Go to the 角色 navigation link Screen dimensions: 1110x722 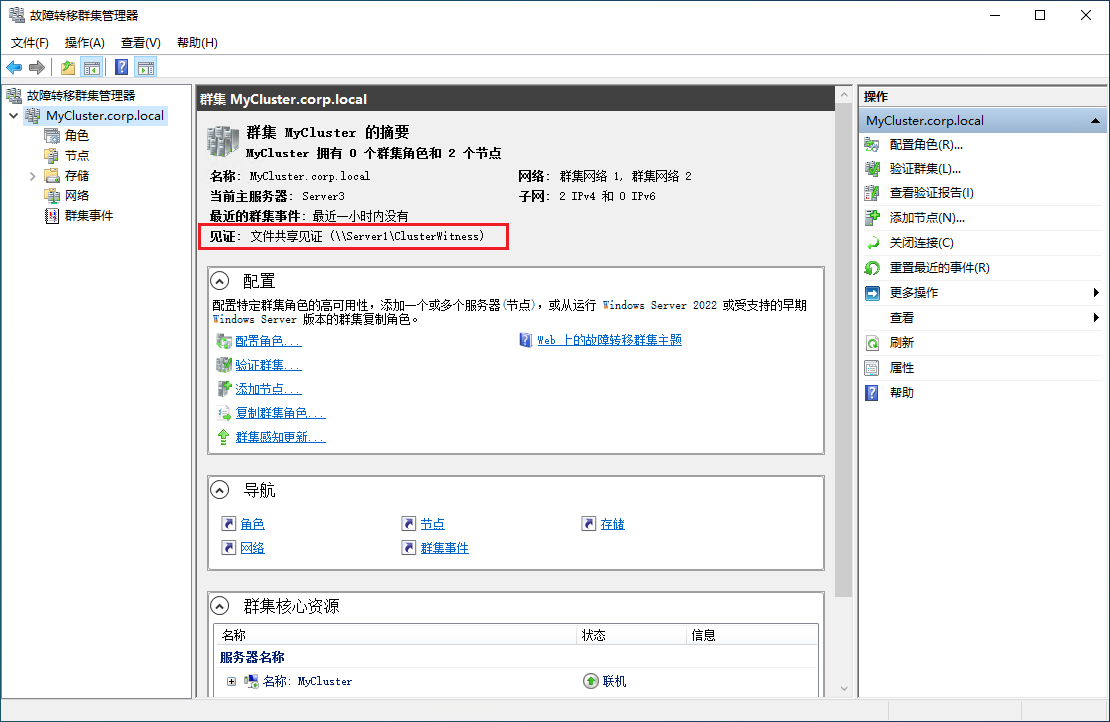(252, 524)
